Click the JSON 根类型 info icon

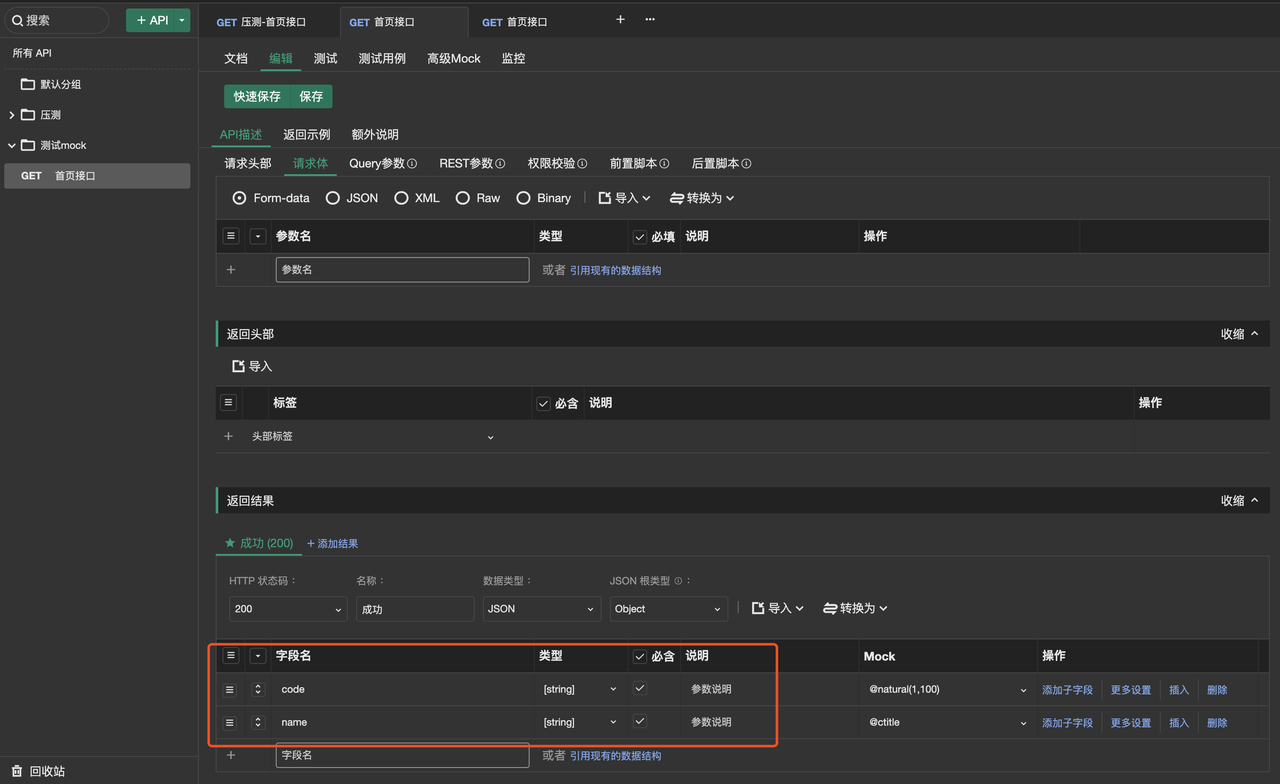coord(678,581)
